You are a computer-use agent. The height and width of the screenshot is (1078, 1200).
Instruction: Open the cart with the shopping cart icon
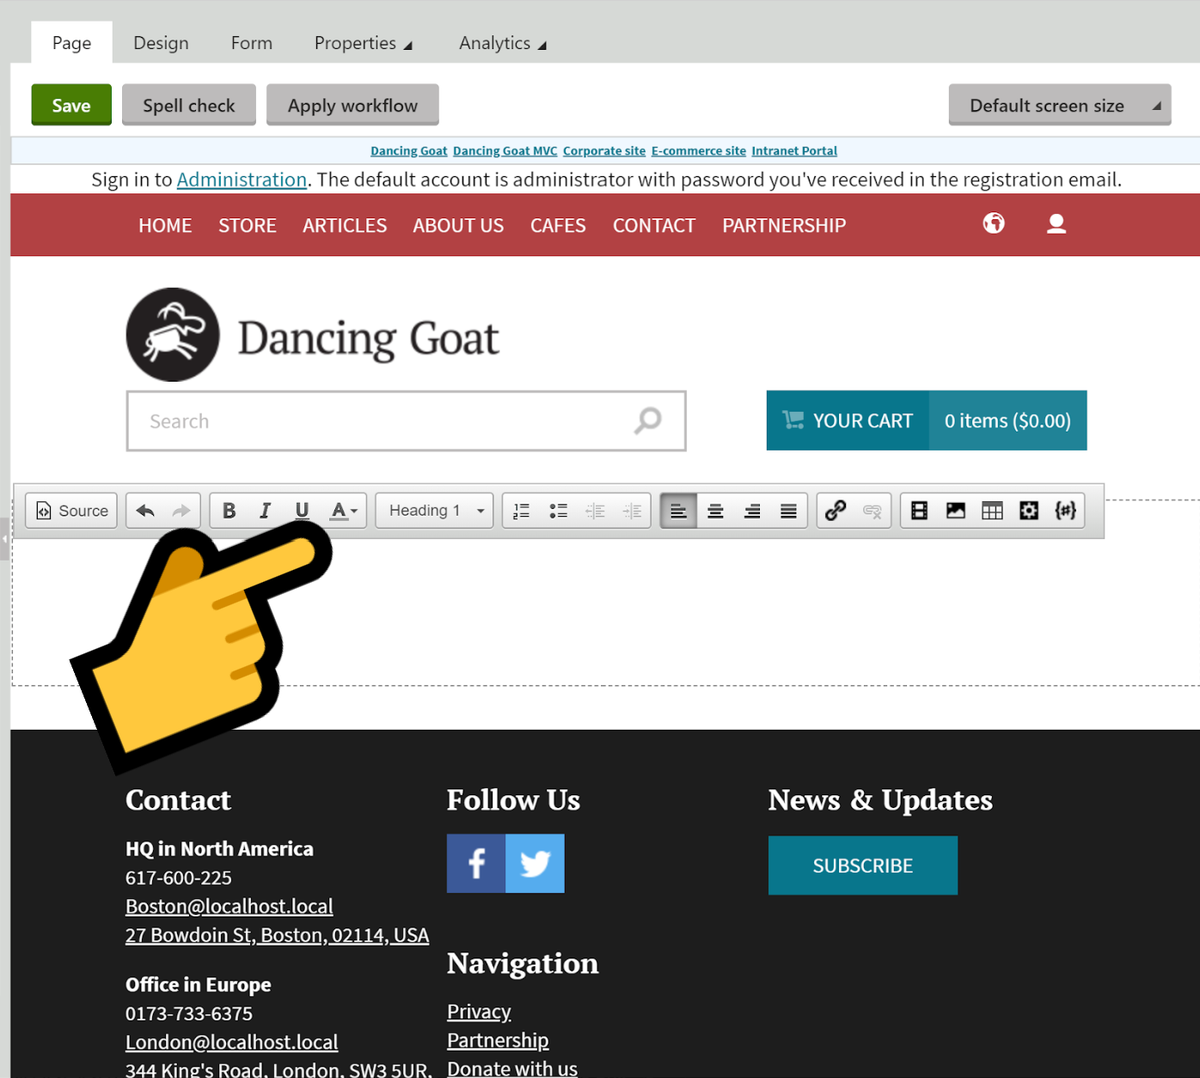coord(848,420)
